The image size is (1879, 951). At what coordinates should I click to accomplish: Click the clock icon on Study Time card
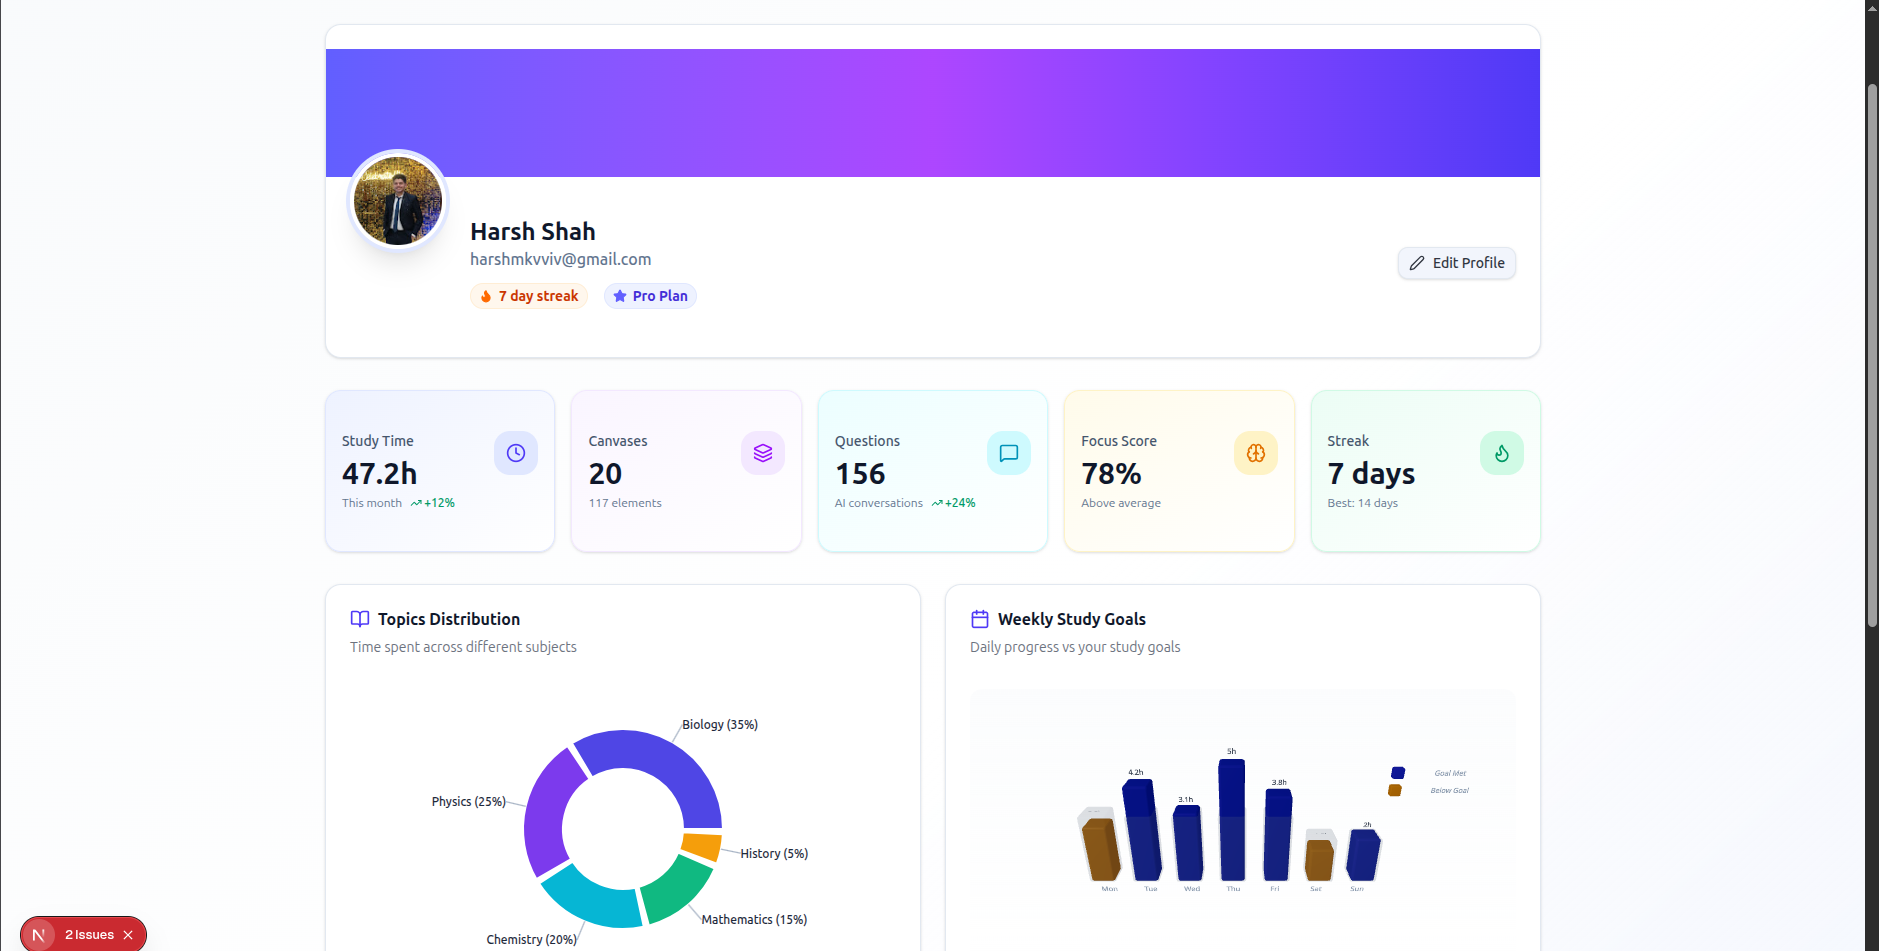point(516,453)
